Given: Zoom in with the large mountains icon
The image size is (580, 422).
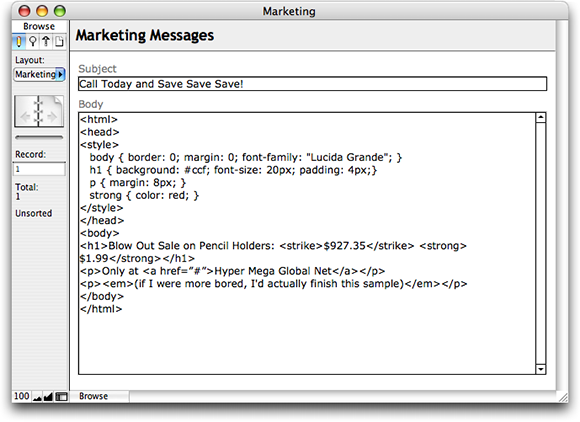Looking at the screenshot, I should tap(48, 397).
